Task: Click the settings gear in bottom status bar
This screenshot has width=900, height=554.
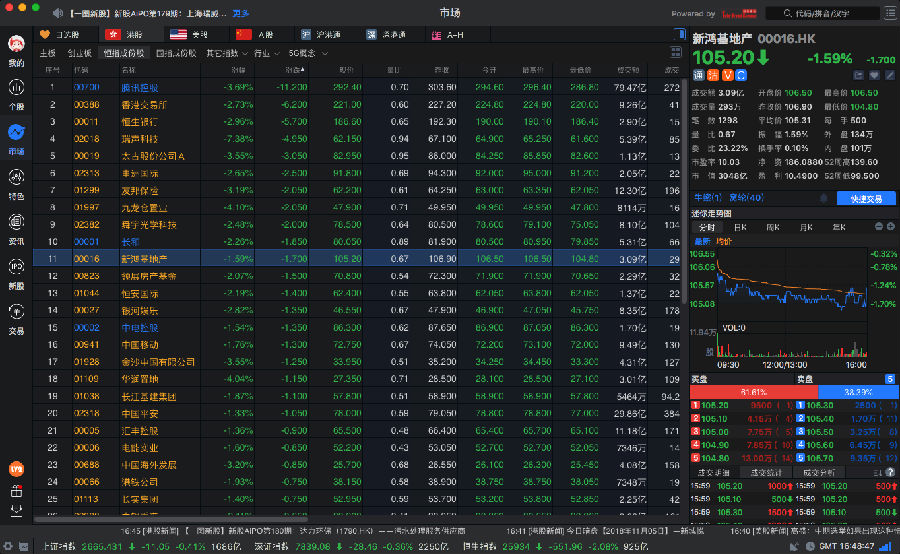Action: [x=8, y=547]
